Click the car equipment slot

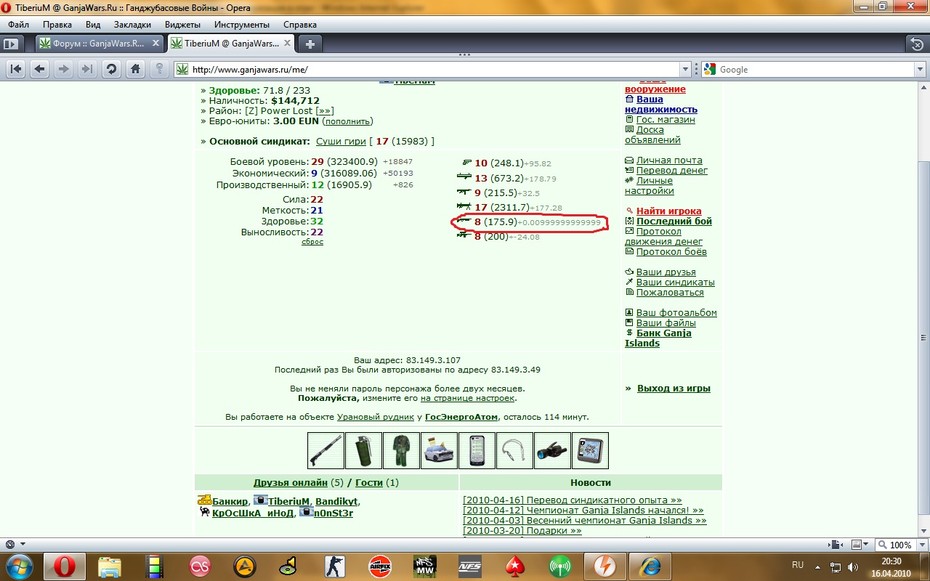point(439,451)
